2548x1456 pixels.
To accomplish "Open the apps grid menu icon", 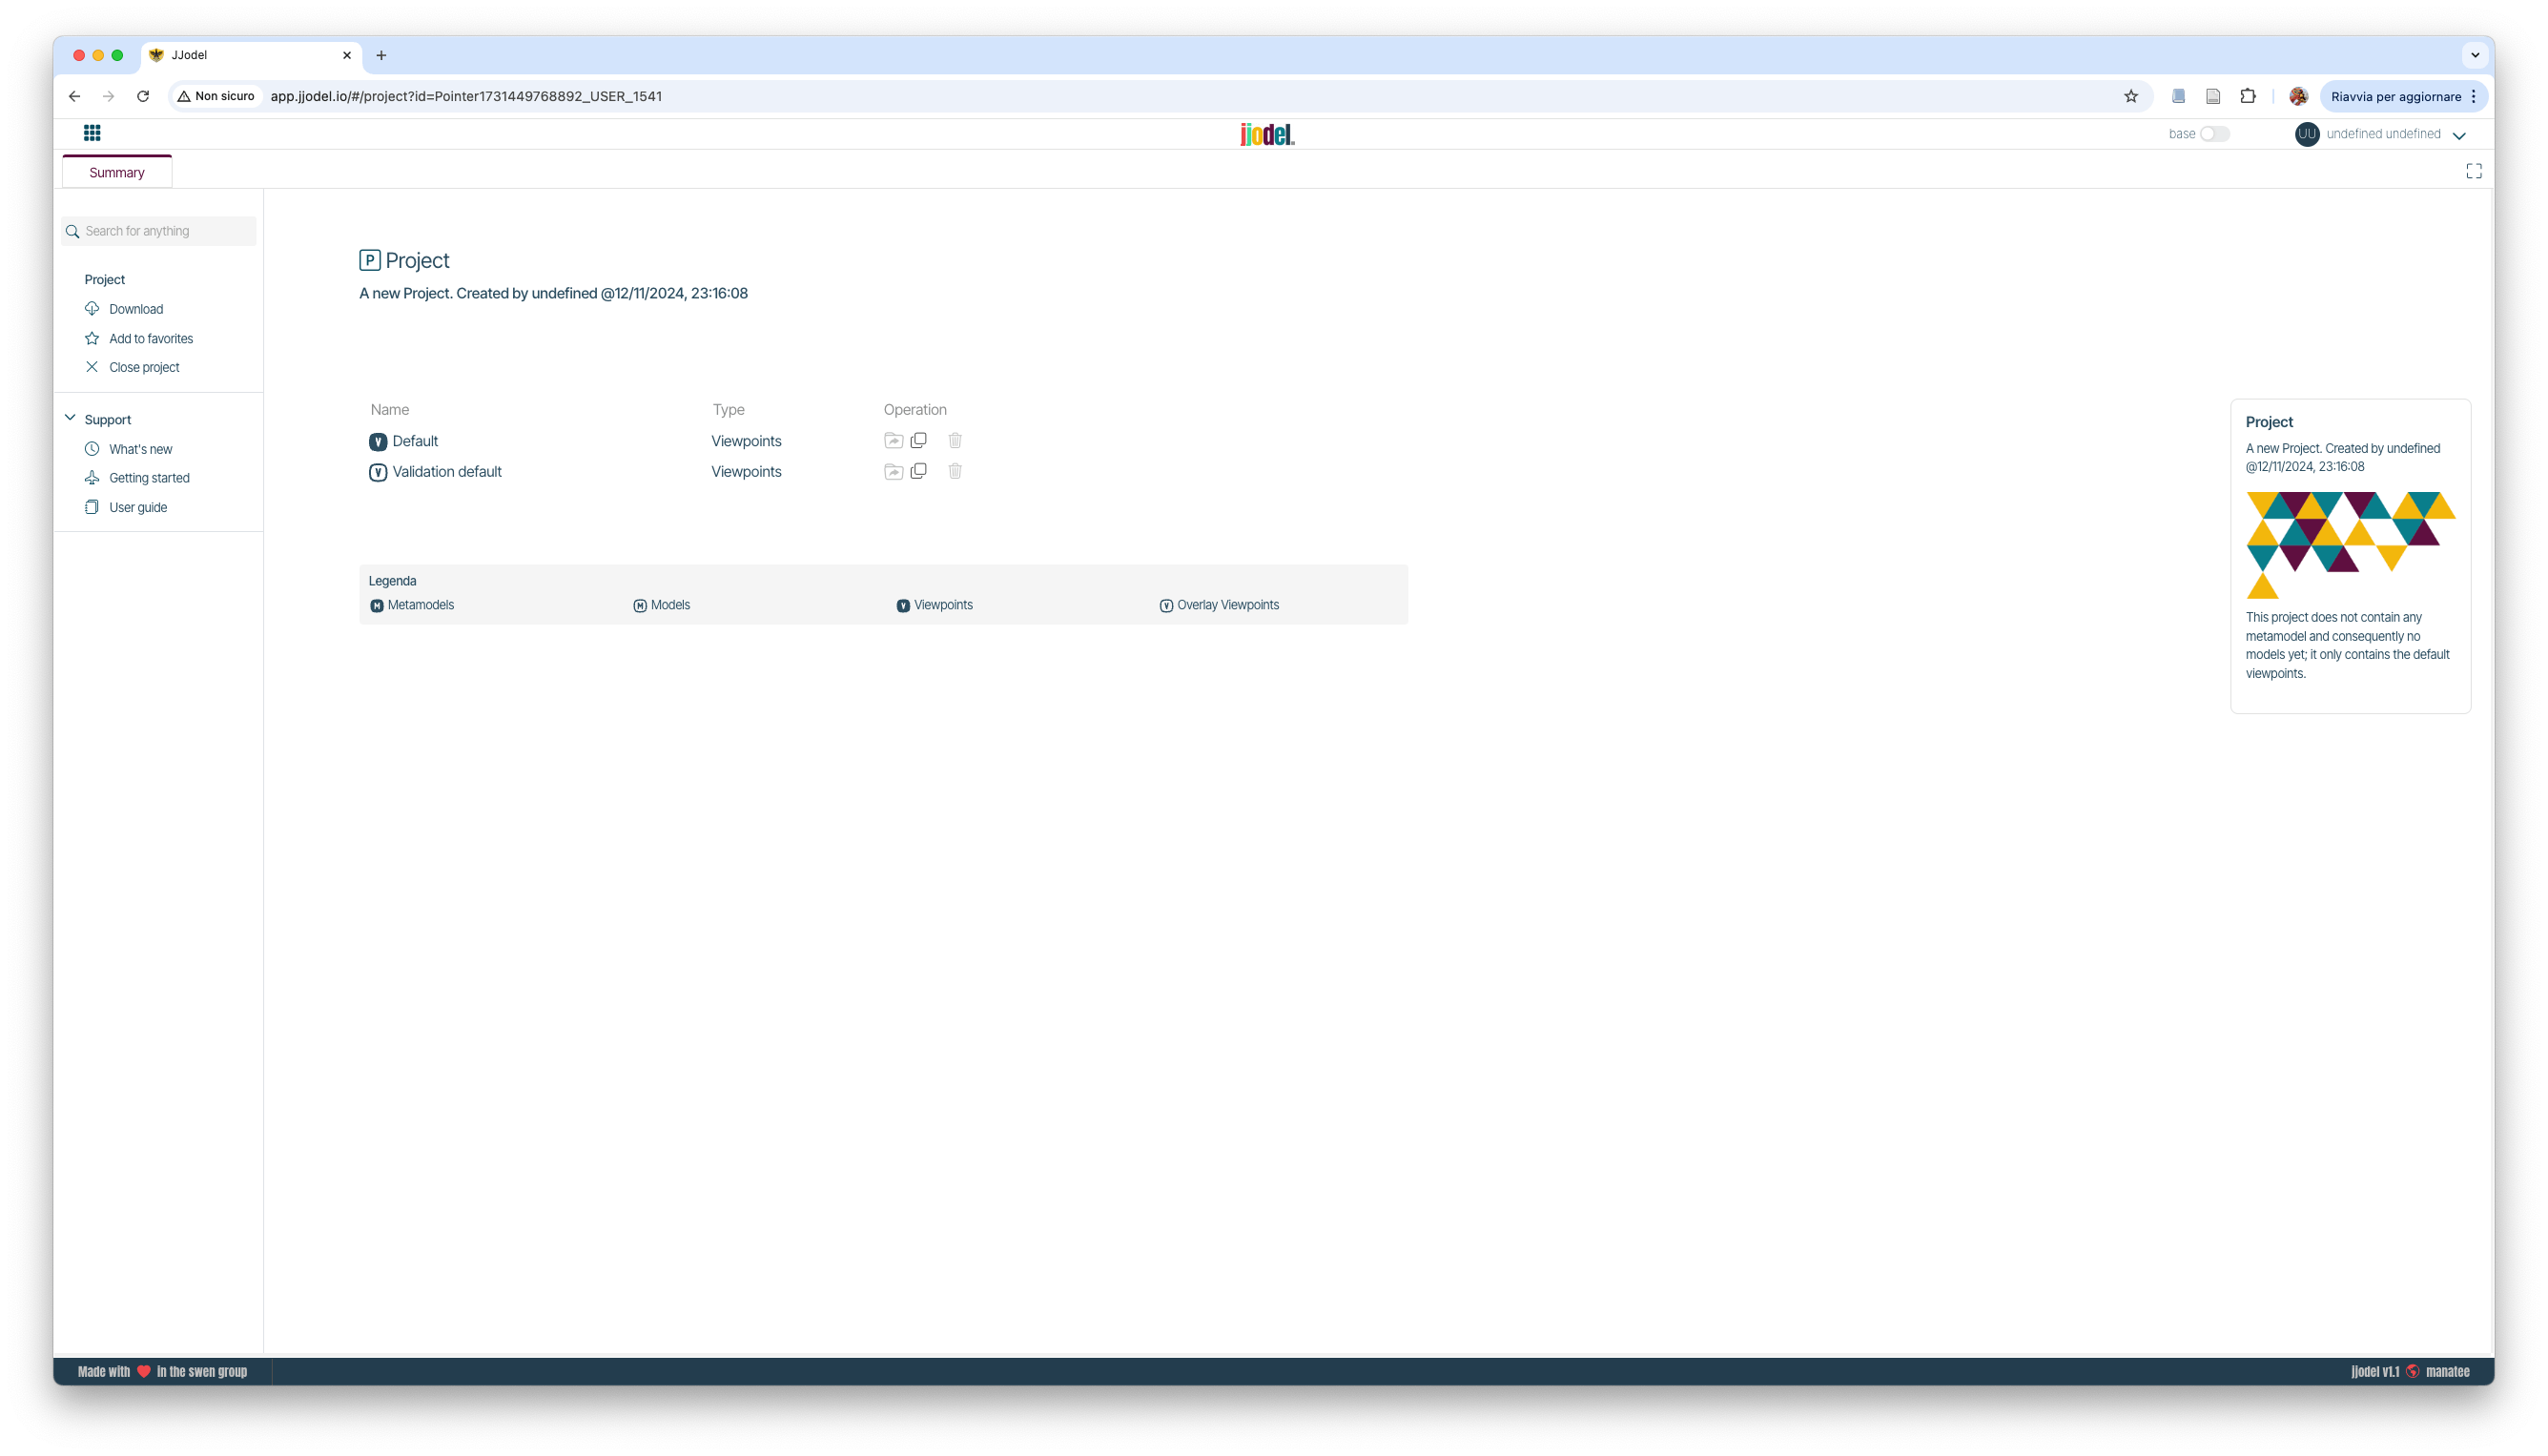I will pos(92,133).
